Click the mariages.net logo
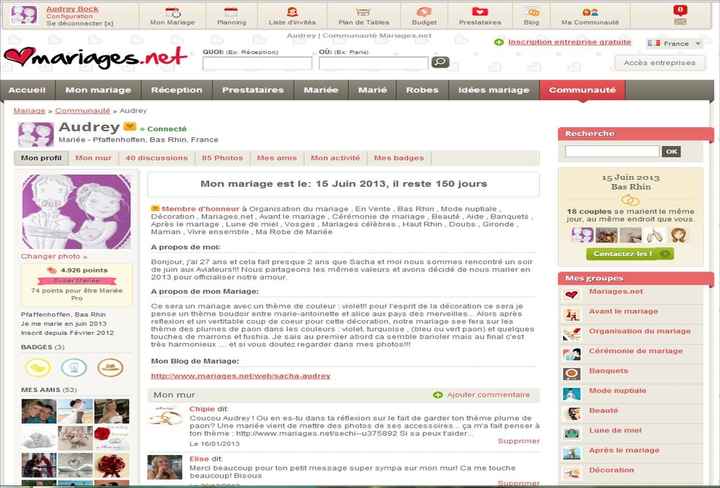 [96, 58]
